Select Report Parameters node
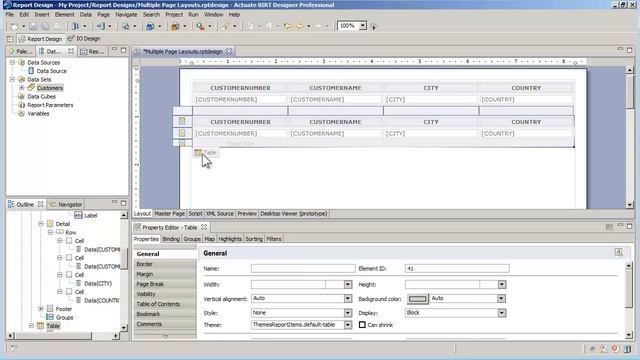Viewport: 640px width, 360px height. (50, 105)
